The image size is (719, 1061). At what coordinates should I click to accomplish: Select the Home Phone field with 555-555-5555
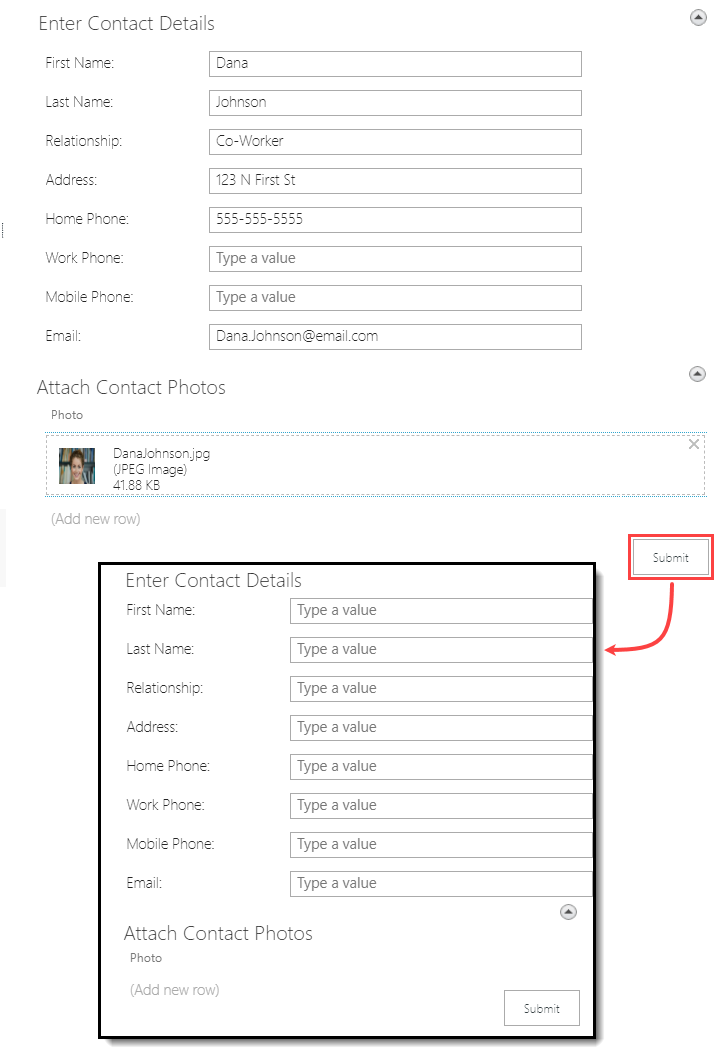click(x=395, y=219)
